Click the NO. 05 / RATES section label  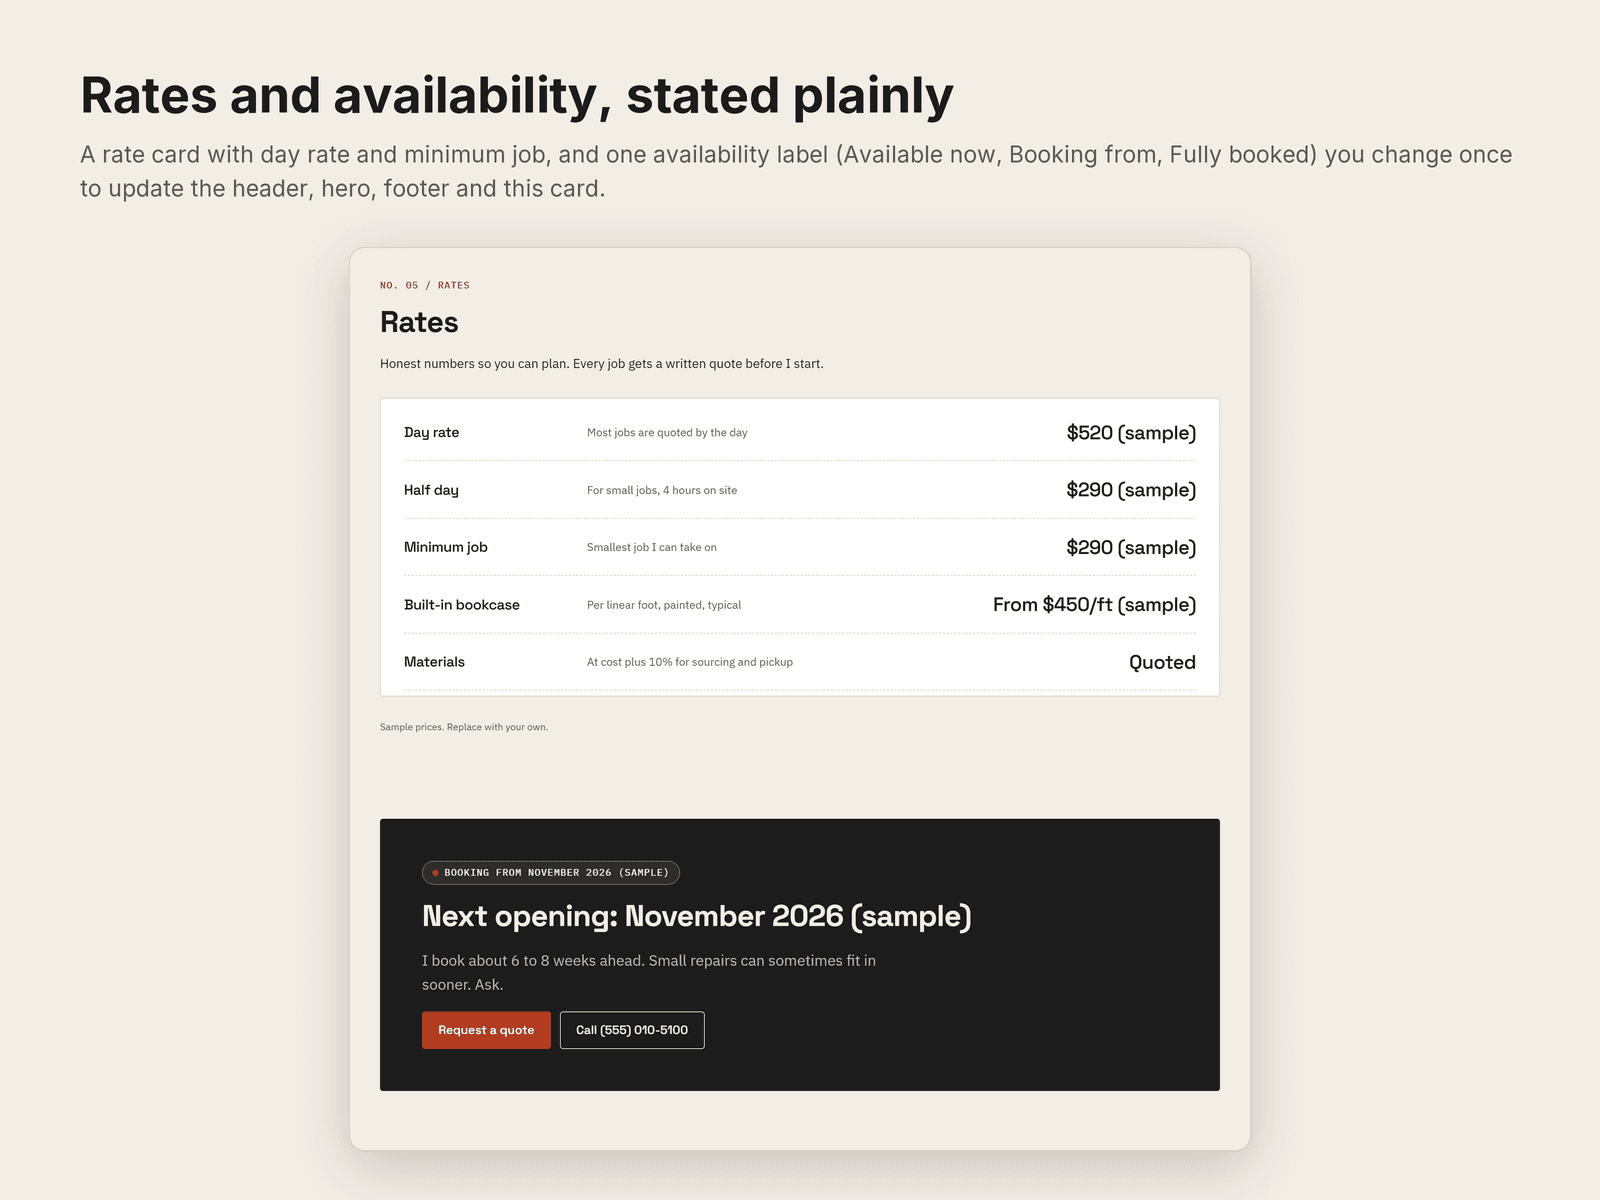[425, 285]
